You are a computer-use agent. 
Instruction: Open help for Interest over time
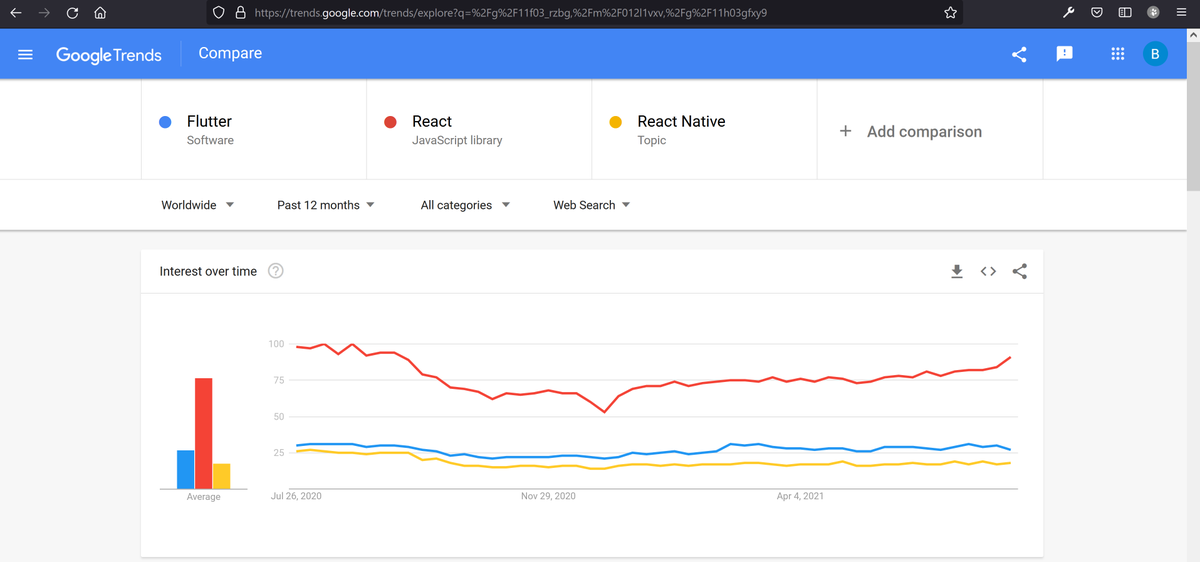(x=276, y=271)
